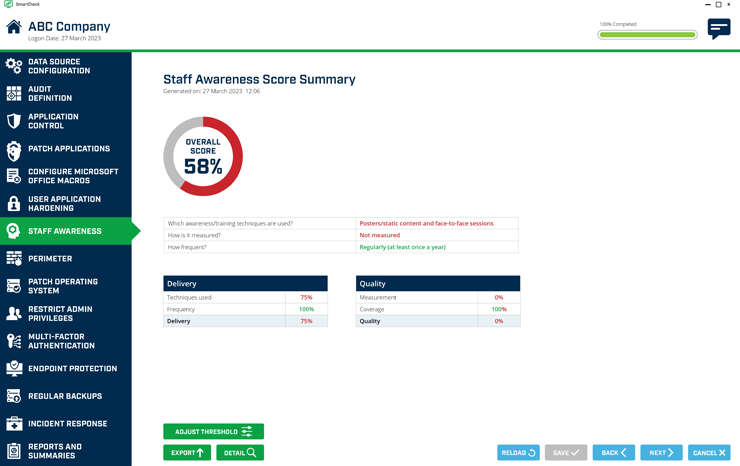This screenshot has height=466, width=740.
Task: Click the Overall Score donut chart
Action: [203, 157]
